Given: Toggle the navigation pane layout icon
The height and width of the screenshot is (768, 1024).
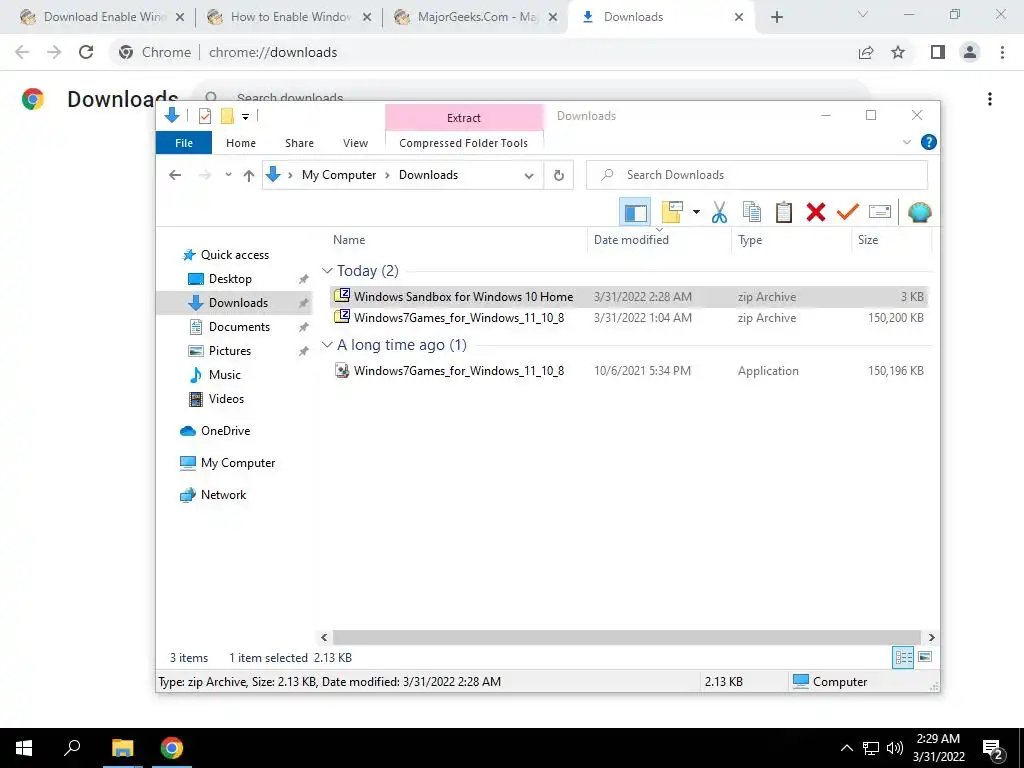Looking at the screenshot, I should pyautogui.click(x=635, y=212).
